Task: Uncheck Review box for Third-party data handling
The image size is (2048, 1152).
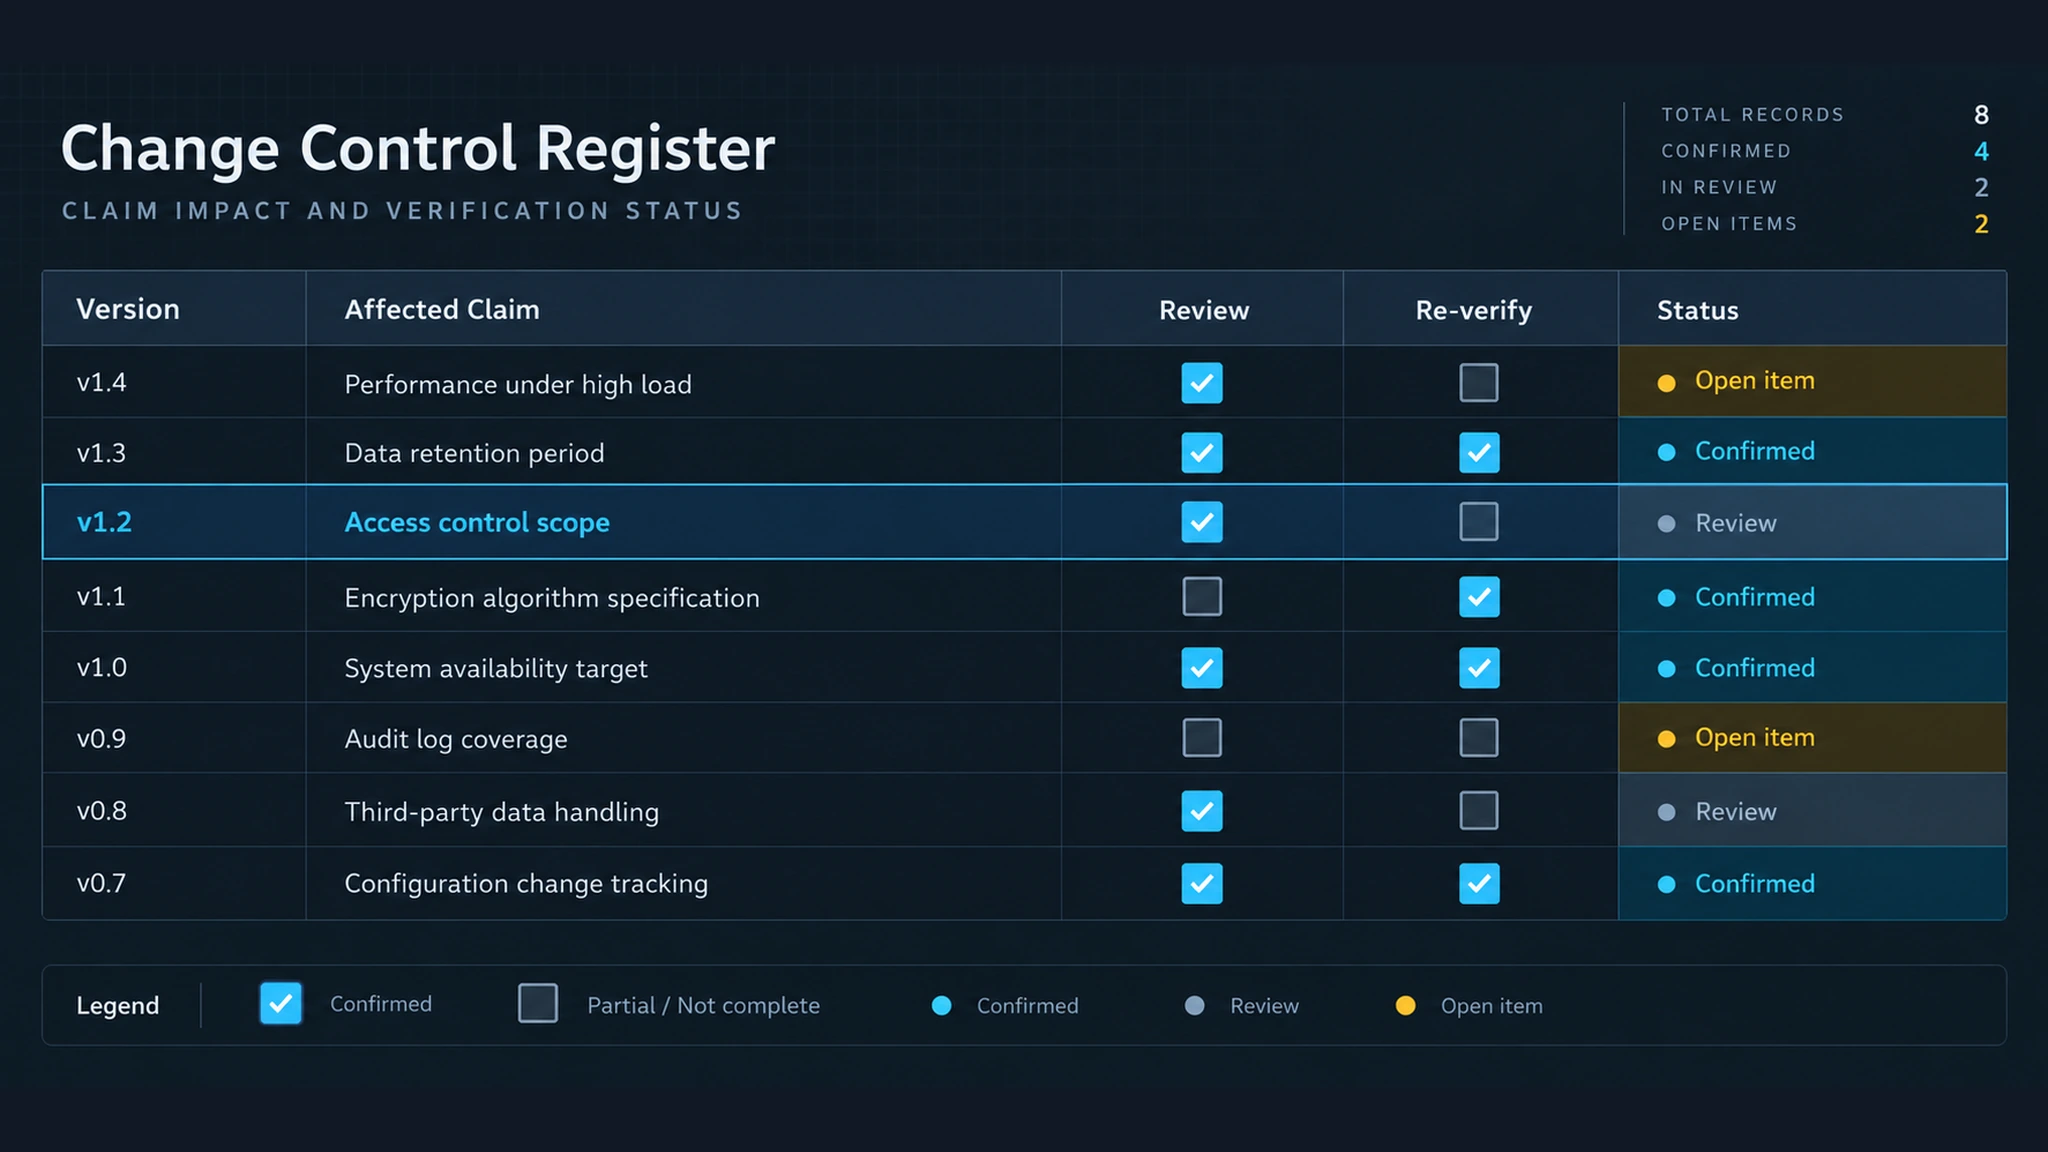Action: tap(1201, 811)
